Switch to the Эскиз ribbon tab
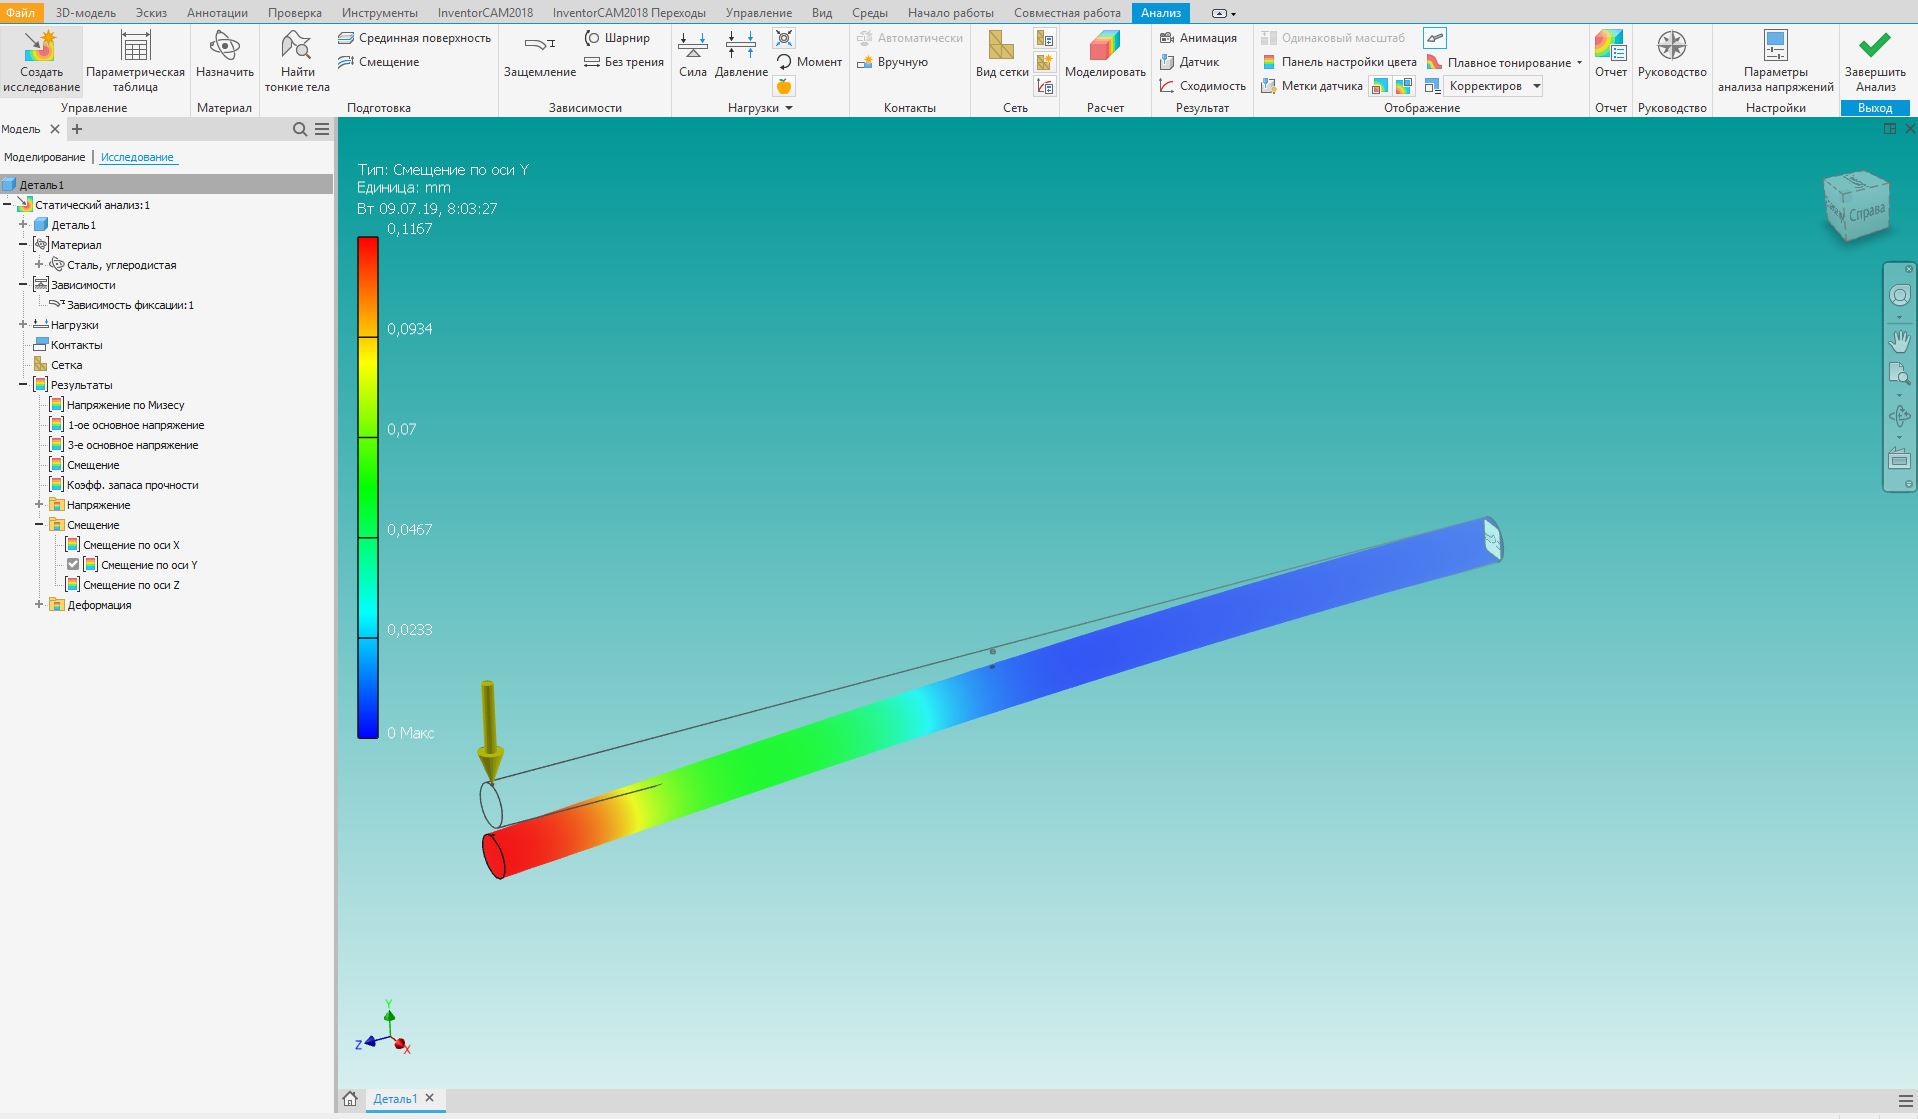The height and width of the screenshot is (1119, 1918). pyautogui.click(x=152, y=13)
